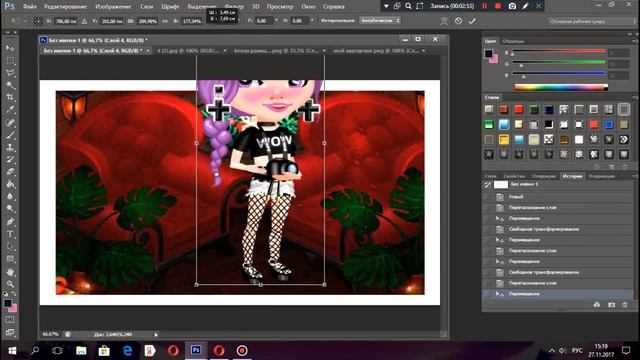Screen dimensions: 640x360
Task: Select the Horizontal Type tool
Action: pyautogui.click(x=10, y=234)
